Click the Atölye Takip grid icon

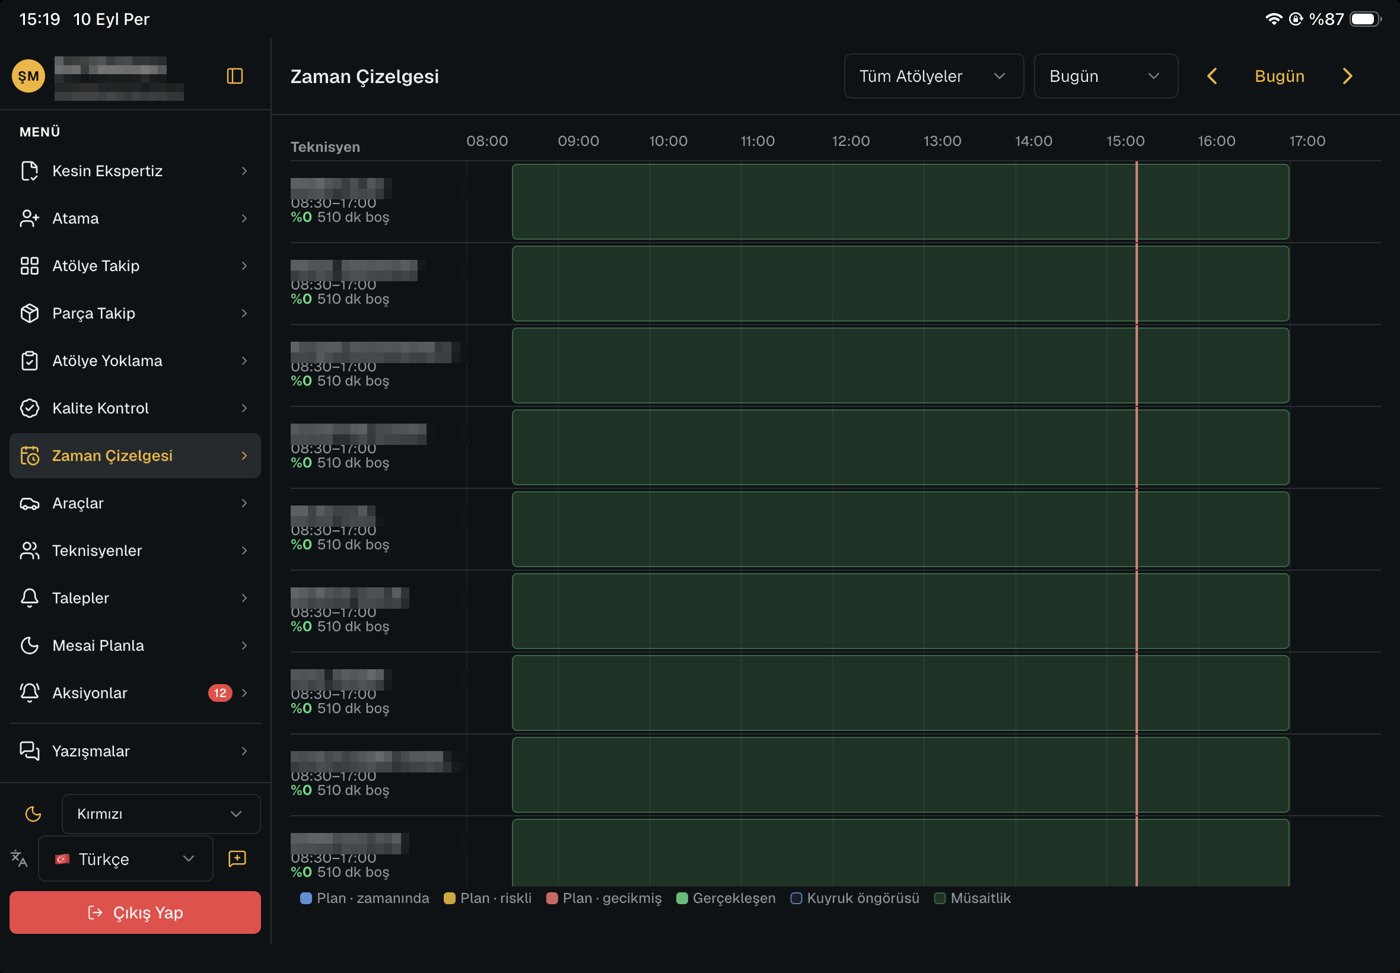click(x=30, y=266)
